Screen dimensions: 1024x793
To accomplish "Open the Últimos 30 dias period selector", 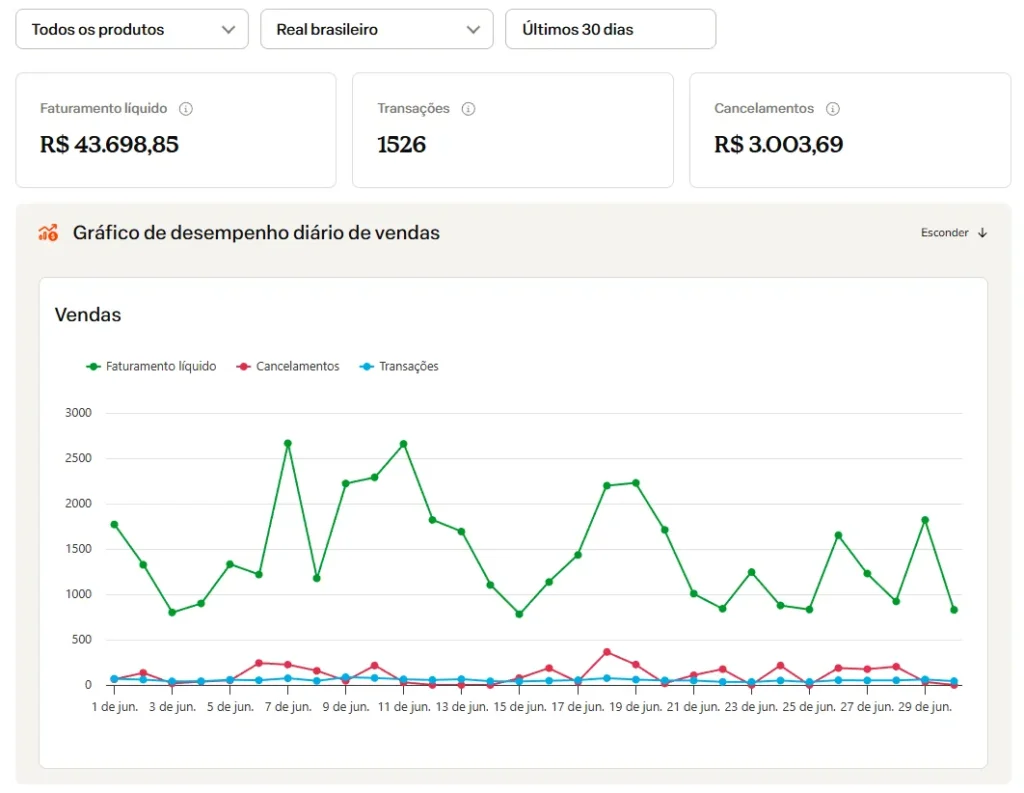I will 610,29.
